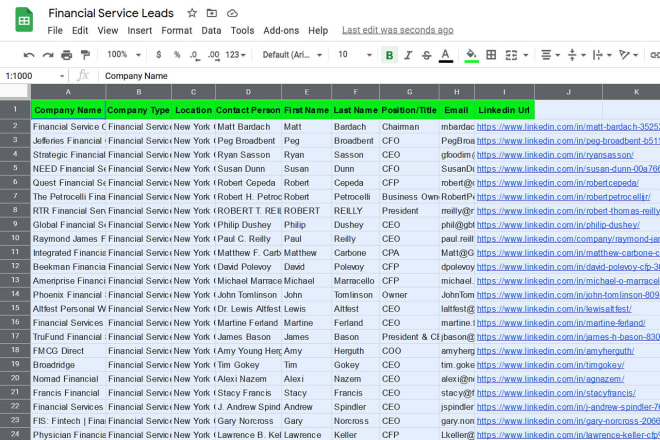
Task: Open the Default (Ari...) font dropdown
Action: 292,55
